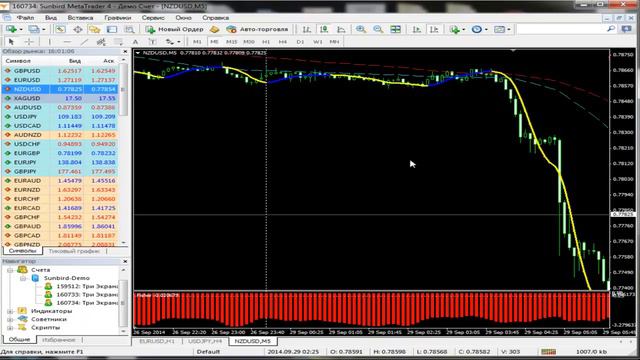The height and width of the screenshot is (360, 640).
Task: Collapse the Счета tree node
Action: [x=10, y=270]
